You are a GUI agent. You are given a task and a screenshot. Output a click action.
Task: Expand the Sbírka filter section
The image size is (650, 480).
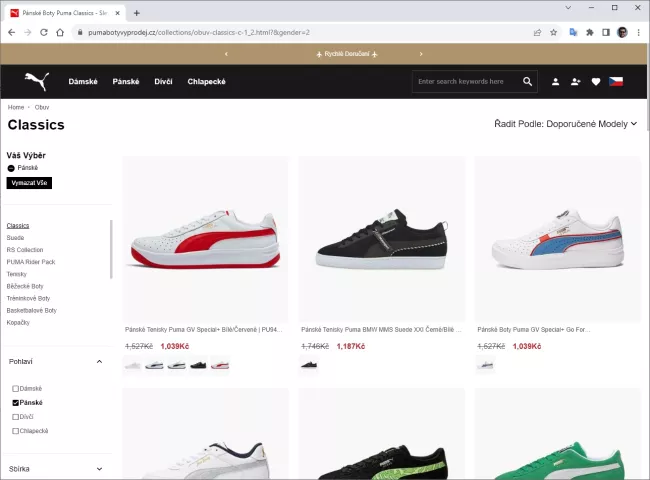(x=99, y=469)
